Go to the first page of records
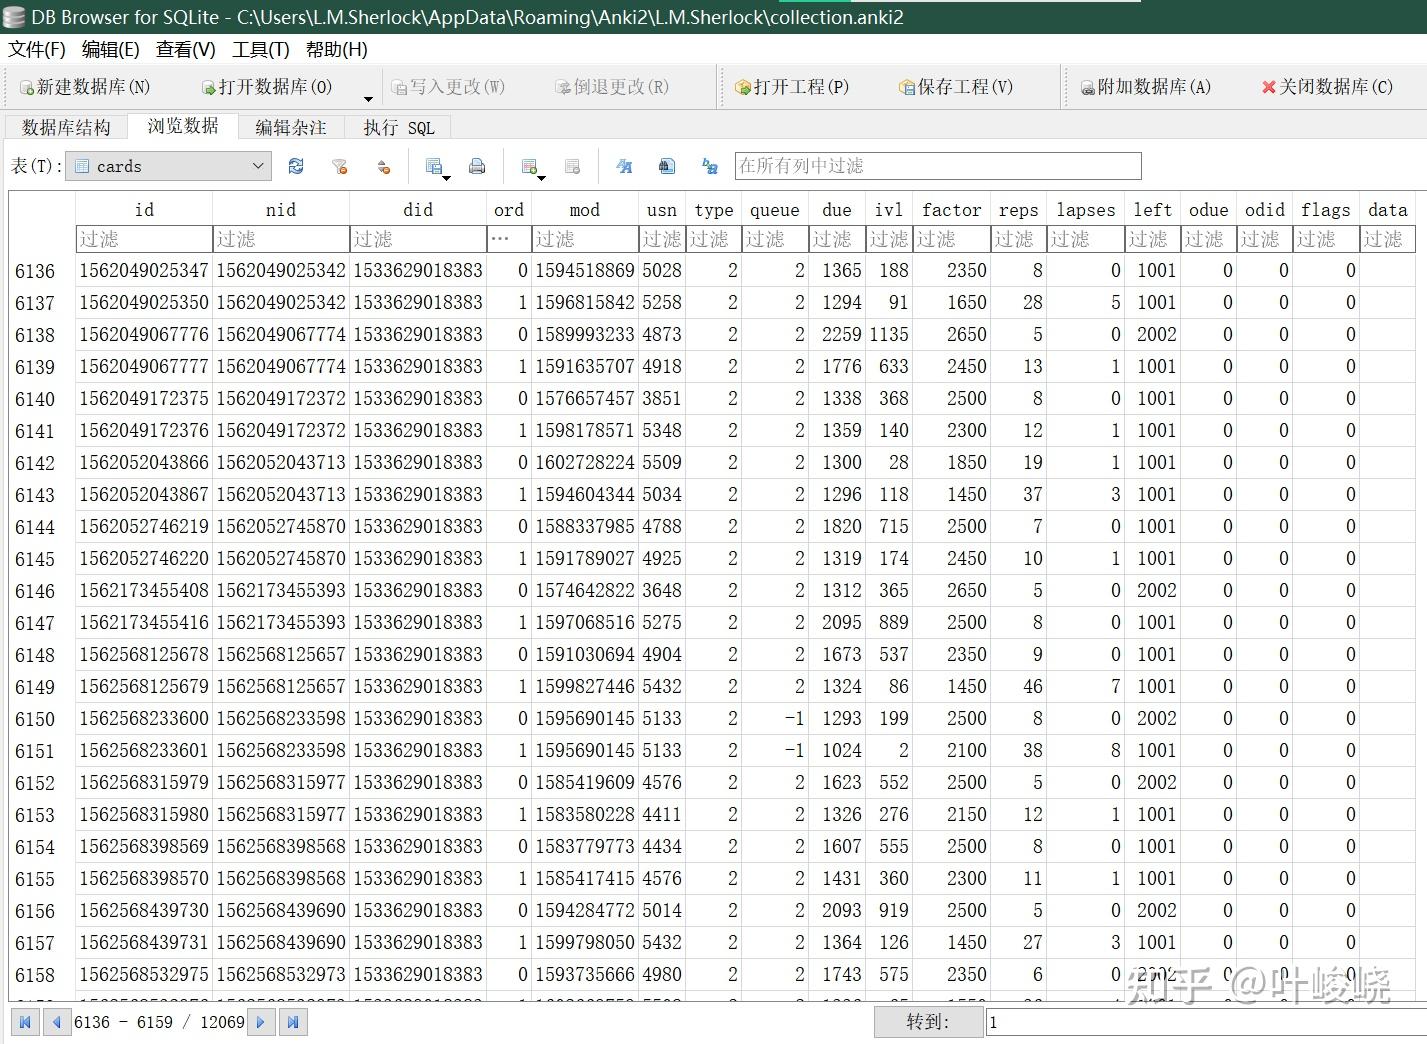This screenshot has width=1427, height=1044. [25, 1022]
